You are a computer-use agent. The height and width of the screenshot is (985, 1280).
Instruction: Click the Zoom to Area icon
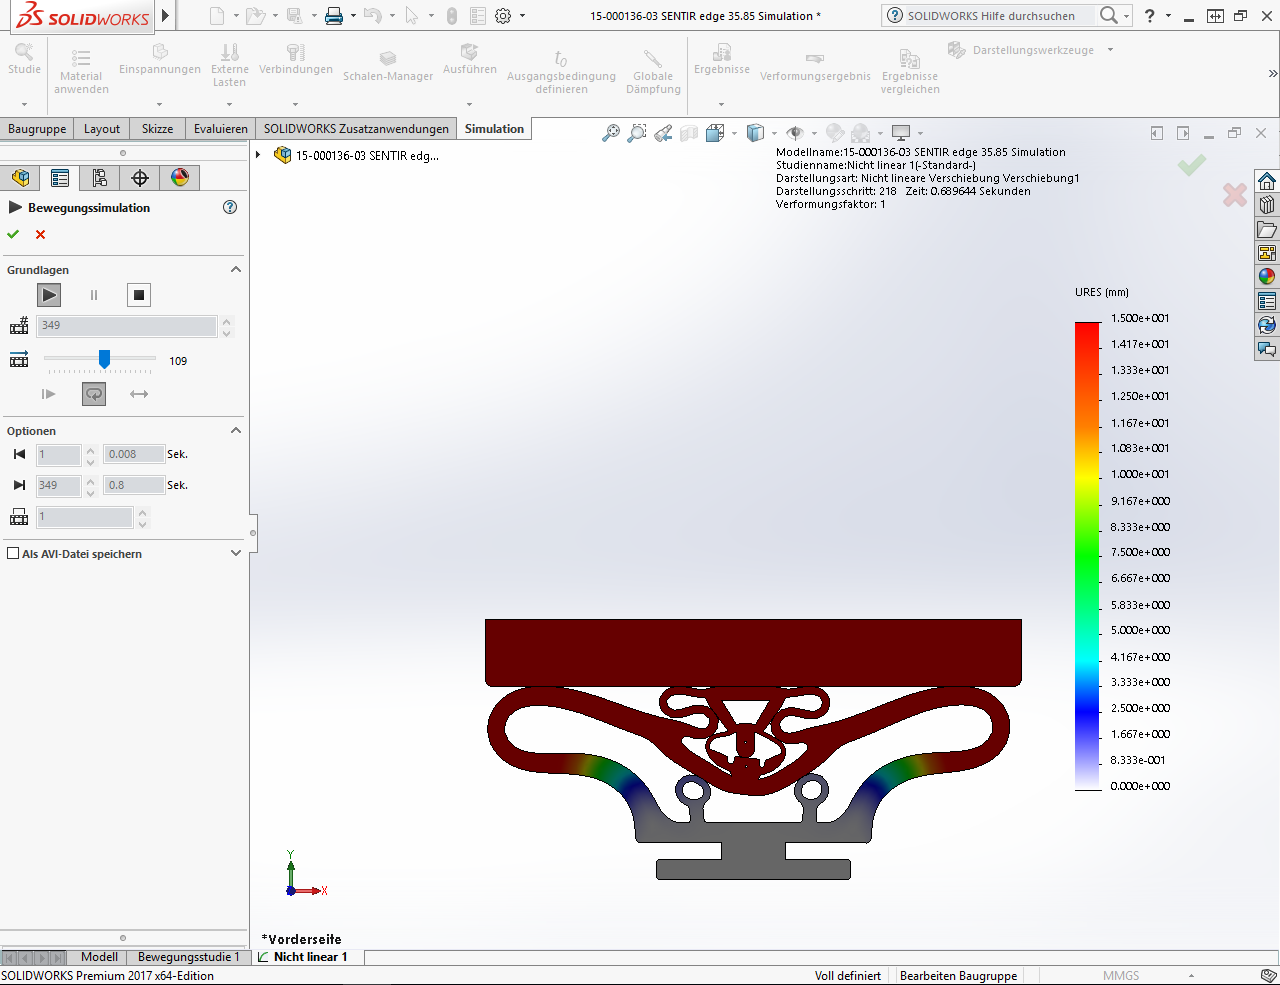(636, 133)
